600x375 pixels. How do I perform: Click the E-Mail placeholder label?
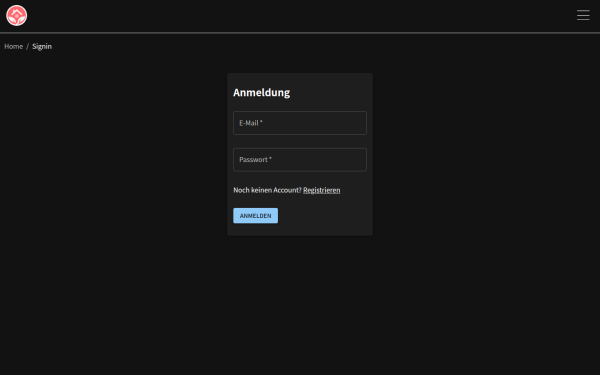pos(249,123)
